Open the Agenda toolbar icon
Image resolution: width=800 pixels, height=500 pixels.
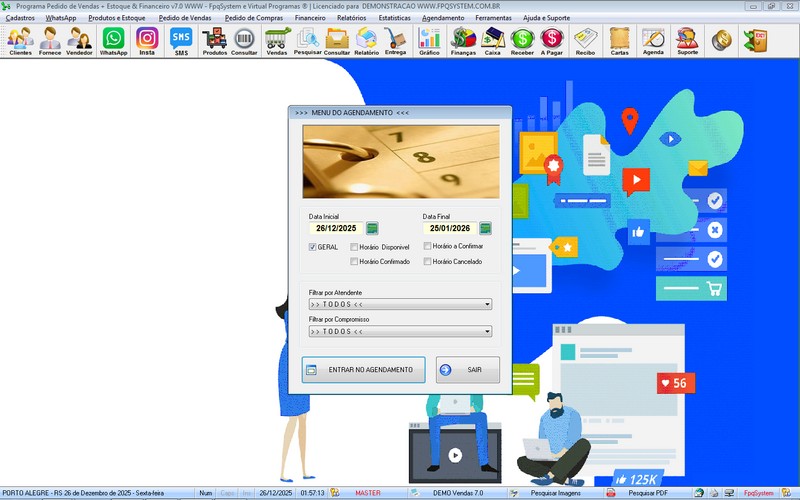coord(653,41)
